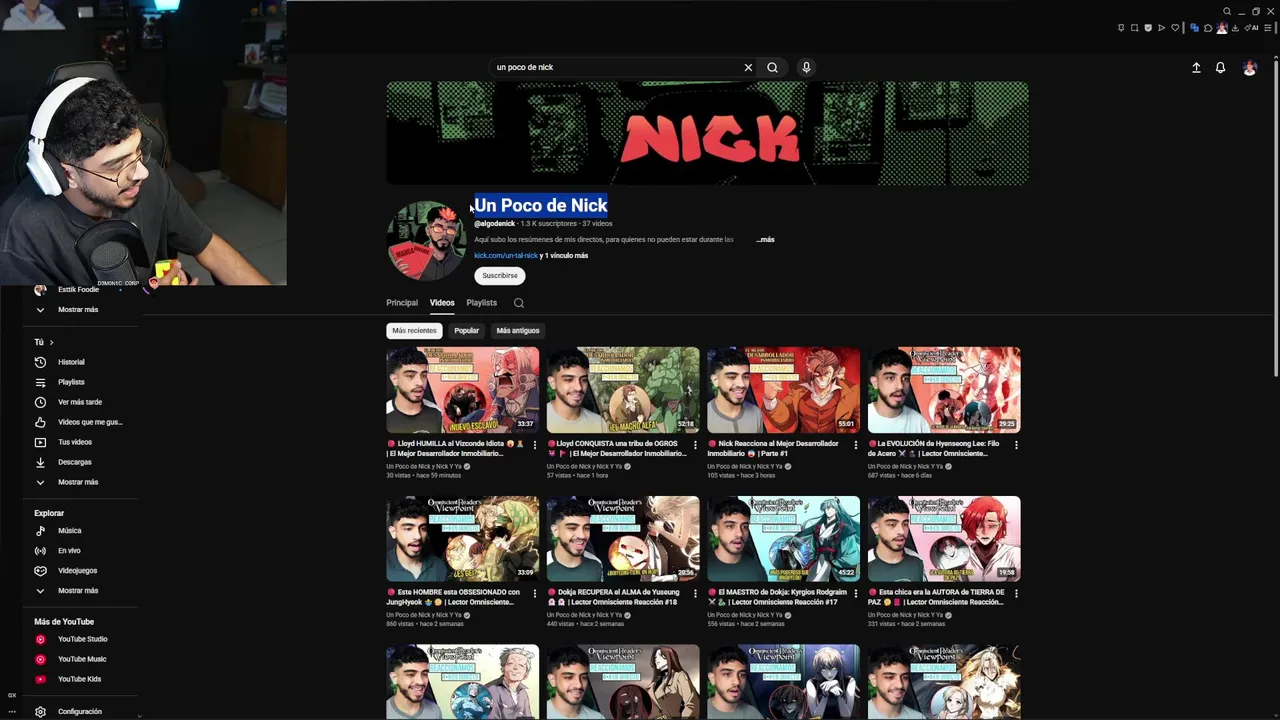Open options for Este HOMBRE OBSESIONADO video

tap(535, 593)
